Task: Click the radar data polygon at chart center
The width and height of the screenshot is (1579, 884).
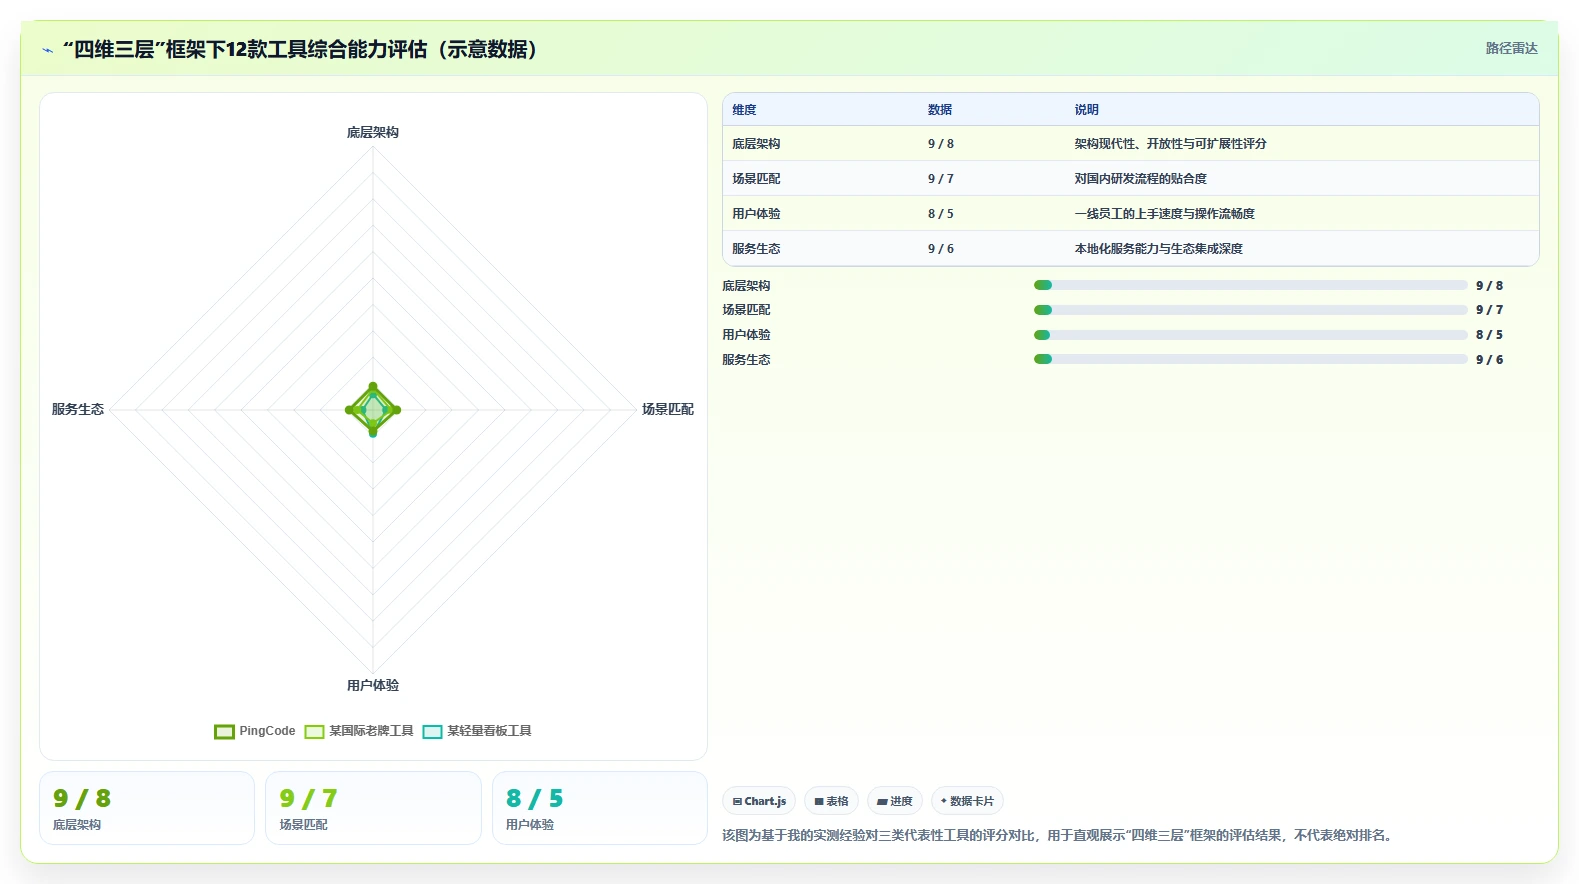Action: point(373,409)
